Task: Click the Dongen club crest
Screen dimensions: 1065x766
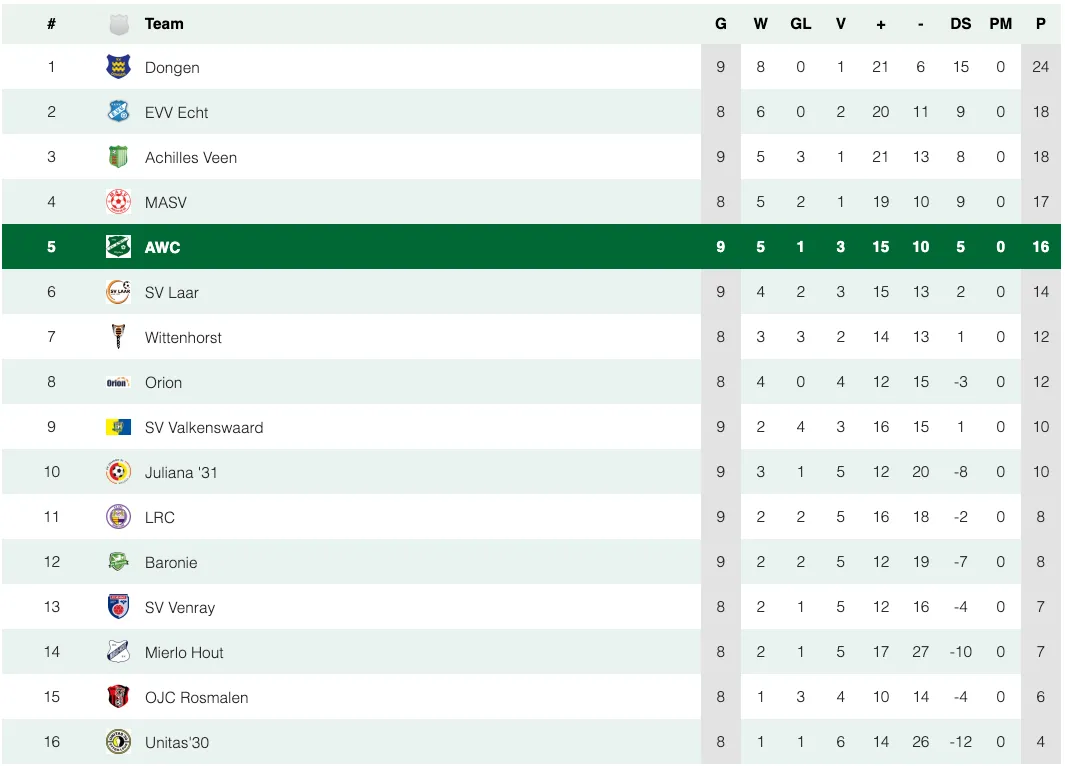Action: [x=118, y=67]
